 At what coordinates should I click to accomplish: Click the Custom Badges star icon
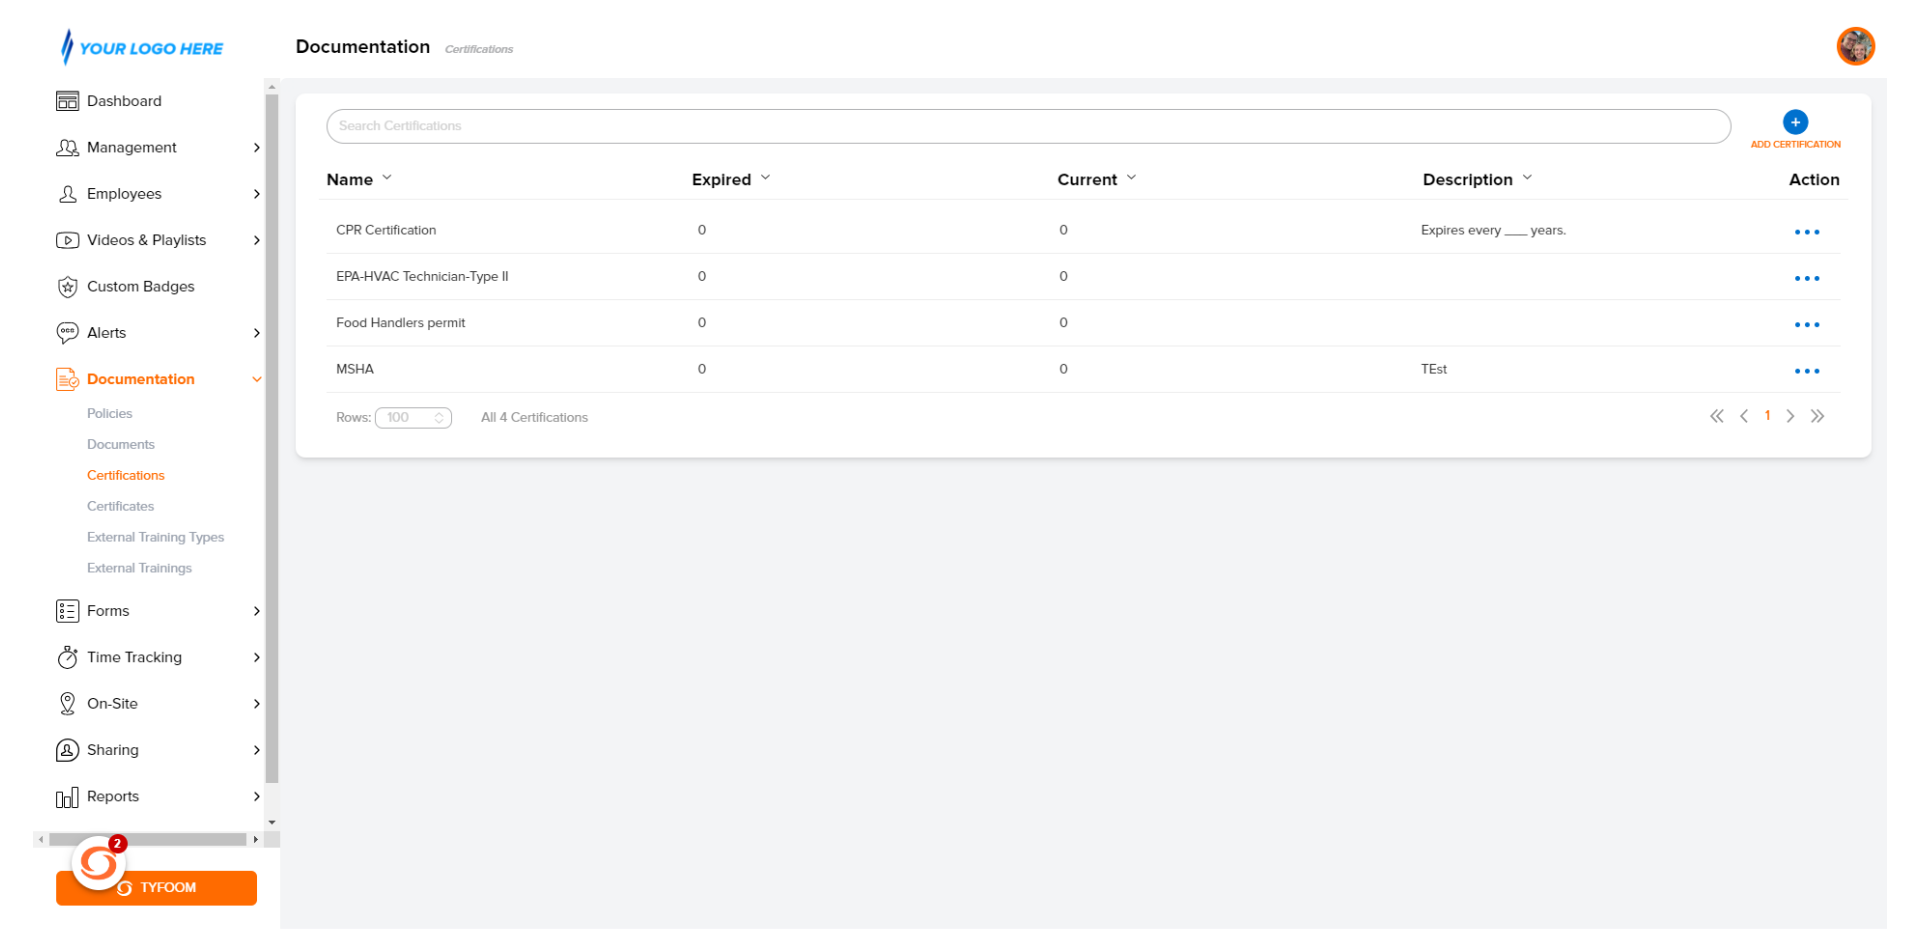[67, 287]
